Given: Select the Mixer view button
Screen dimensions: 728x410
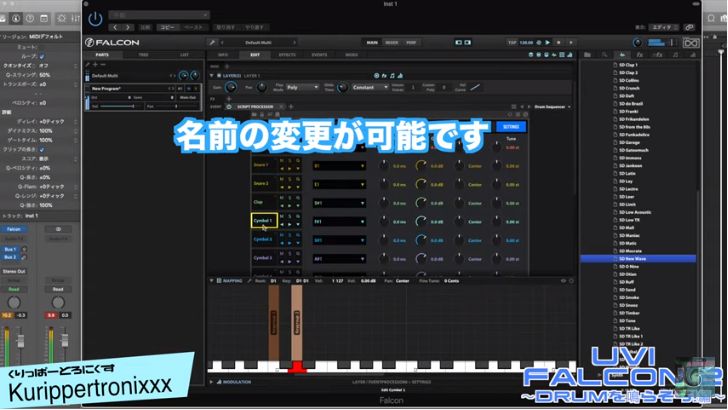Looking at the screenshot, I should coord(392,43).
